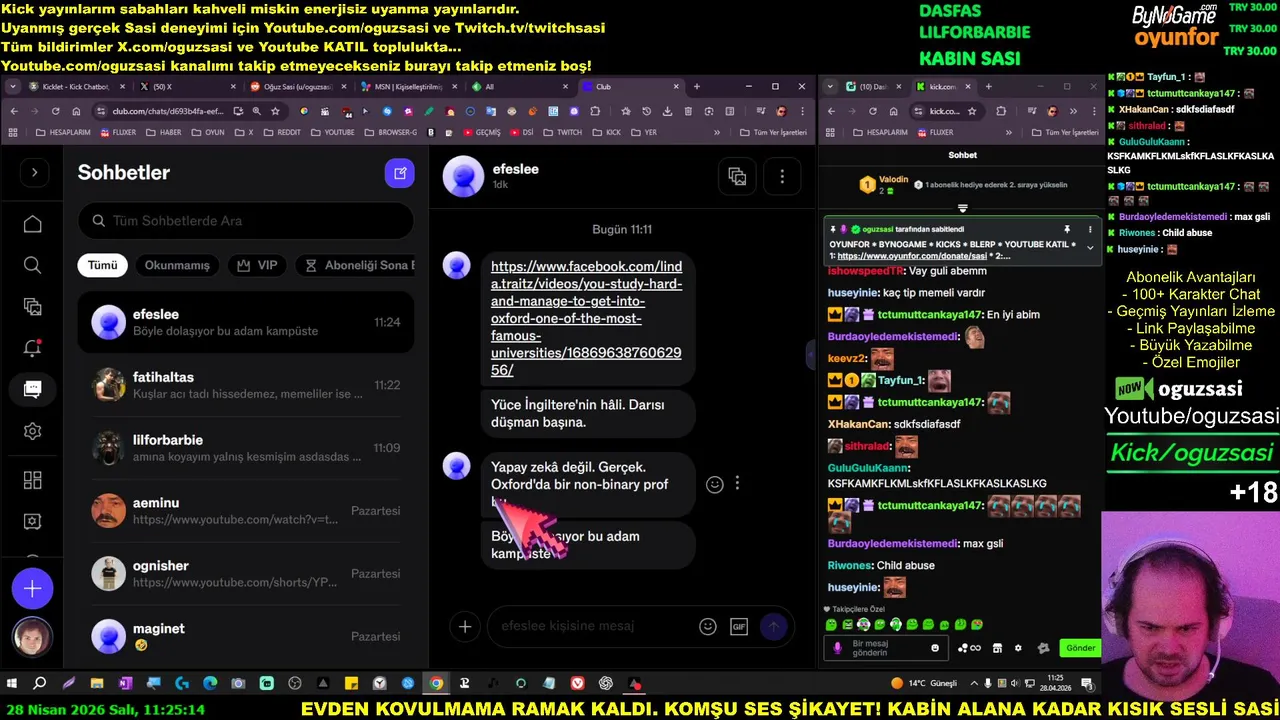Add emoji reaction to Yapay zekâ message

[x=715, y=484]
